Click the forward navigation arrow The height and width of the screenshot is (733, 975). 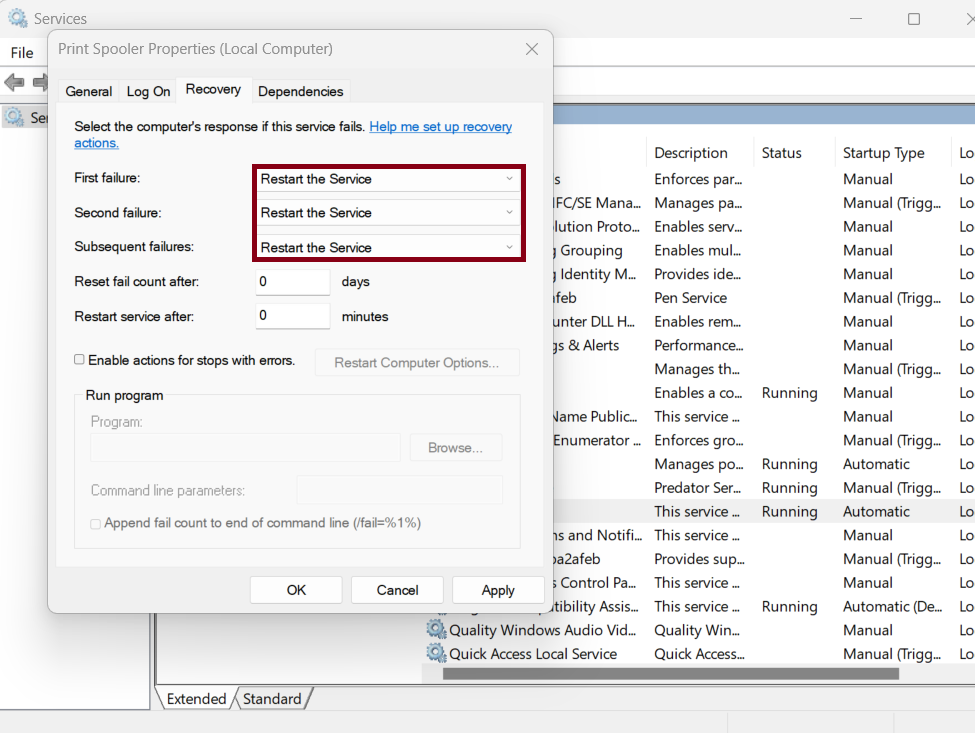tap(38, 82)
